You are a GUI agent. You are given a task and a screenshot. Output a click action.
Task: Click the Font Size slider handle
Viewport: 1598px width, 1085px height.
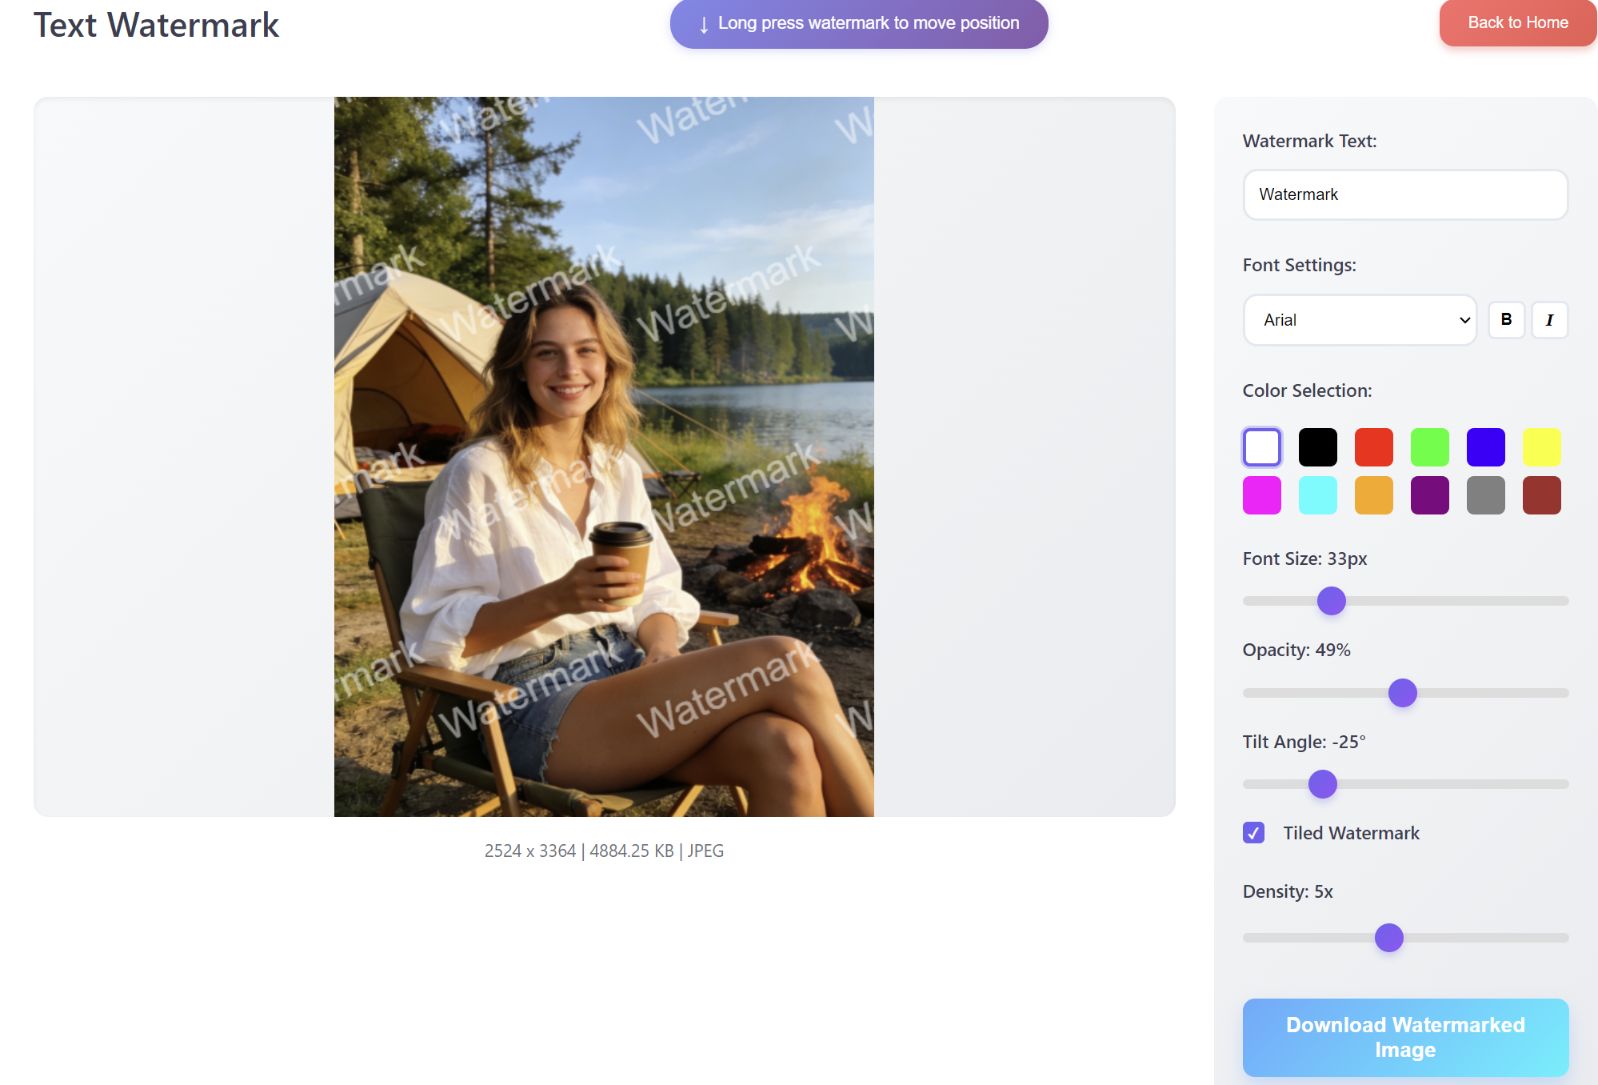[x=1331, y=601]
